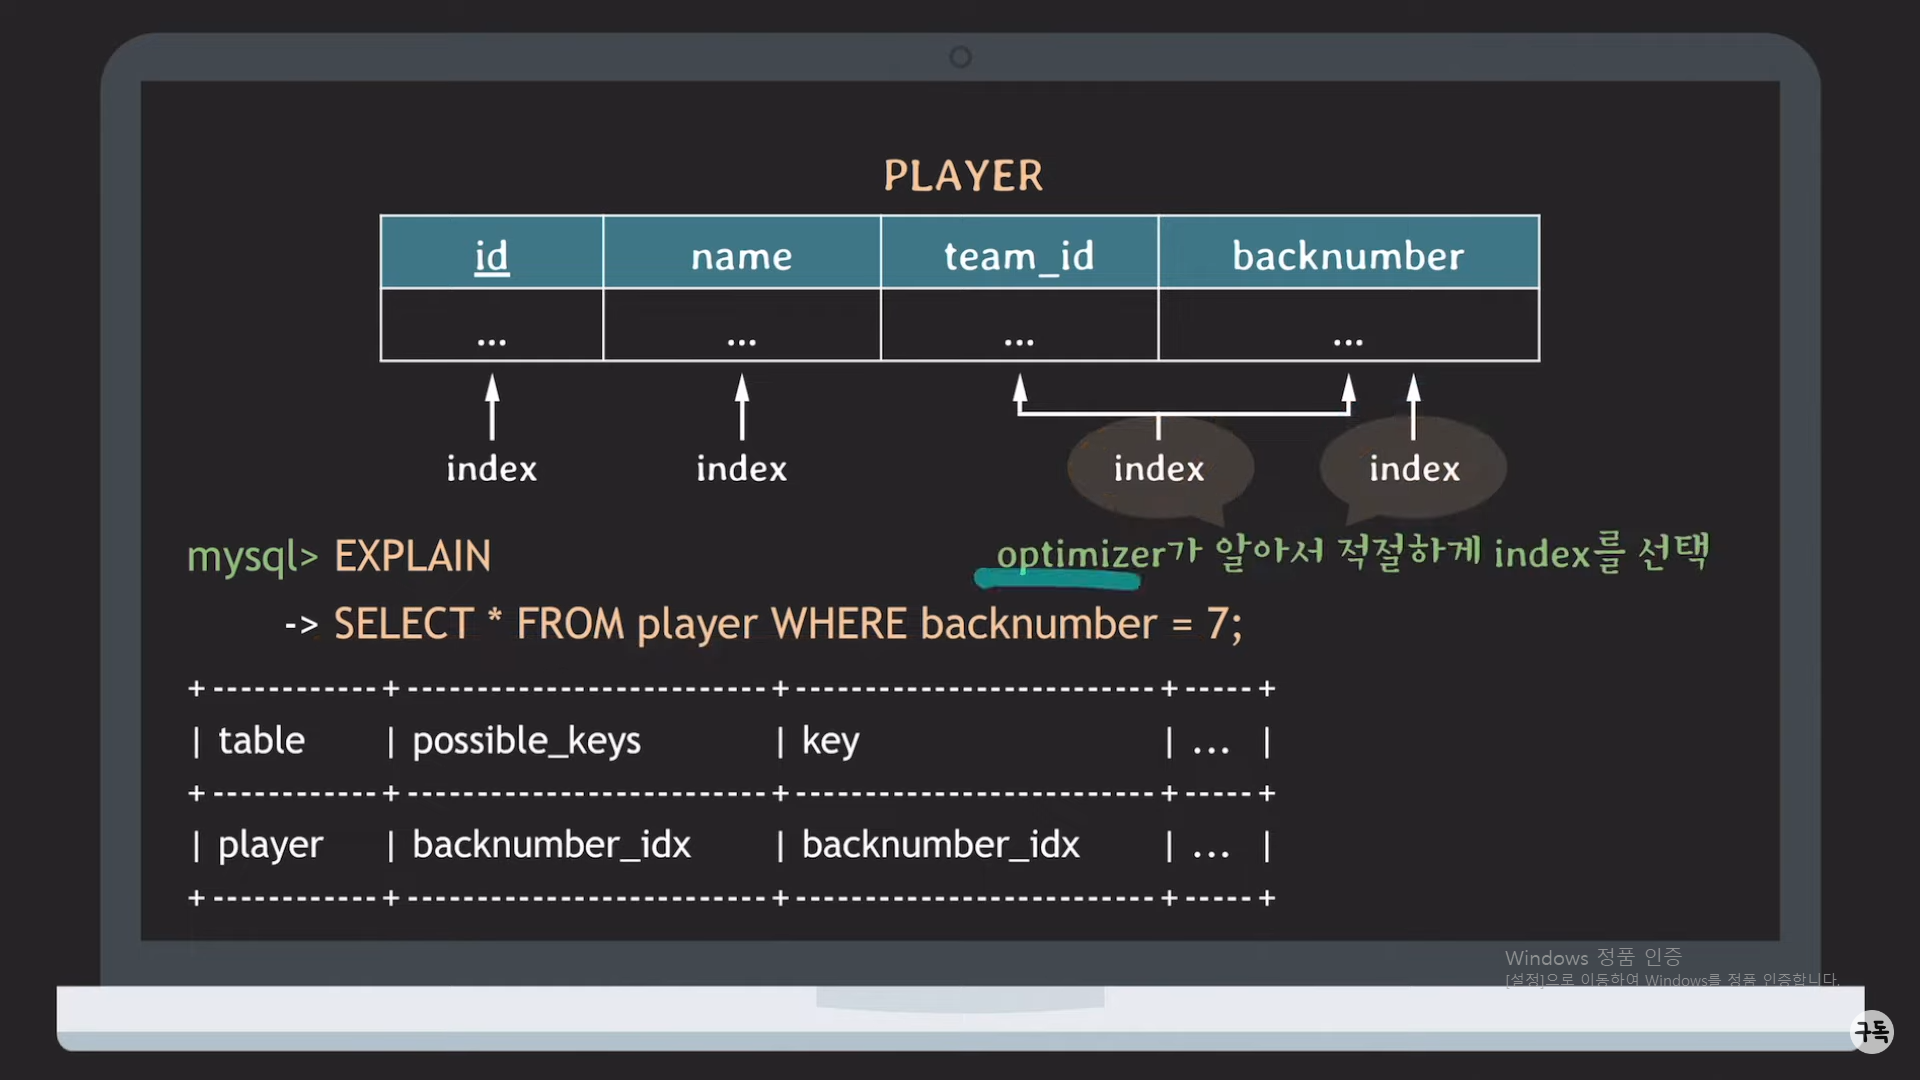Screen dimensions: 1920x1080
Task: Click the player value in the table column
Action: (x=270, y=845)
